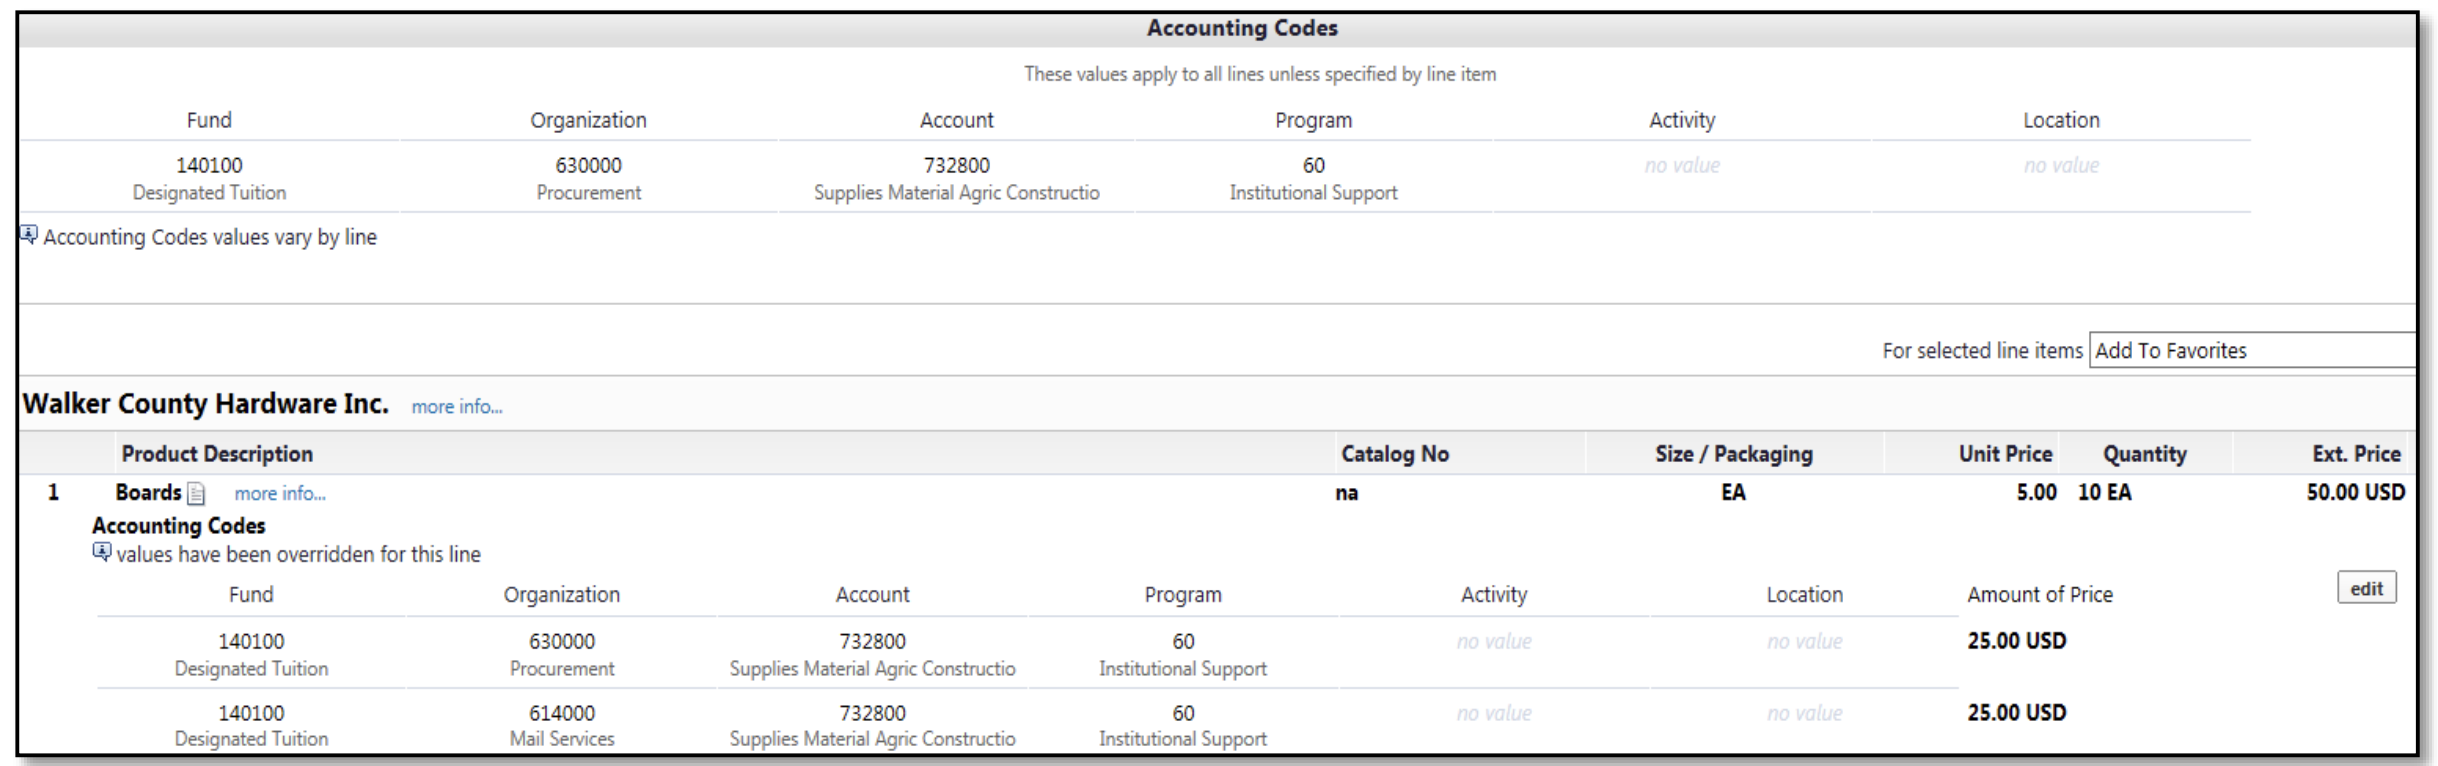The height and width of the screenshot is (766, 2438).
Task: Click the info icon beside 'Accounting Codes values vary by line'
Action: point(29,235)
